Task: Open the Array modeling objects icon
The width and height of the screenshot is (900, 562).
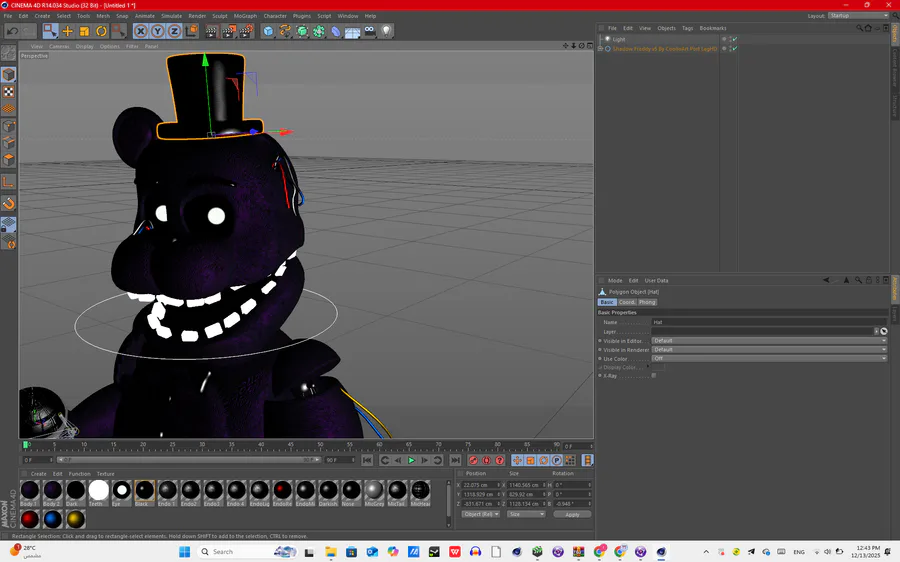Action: [x=319, y=31]
